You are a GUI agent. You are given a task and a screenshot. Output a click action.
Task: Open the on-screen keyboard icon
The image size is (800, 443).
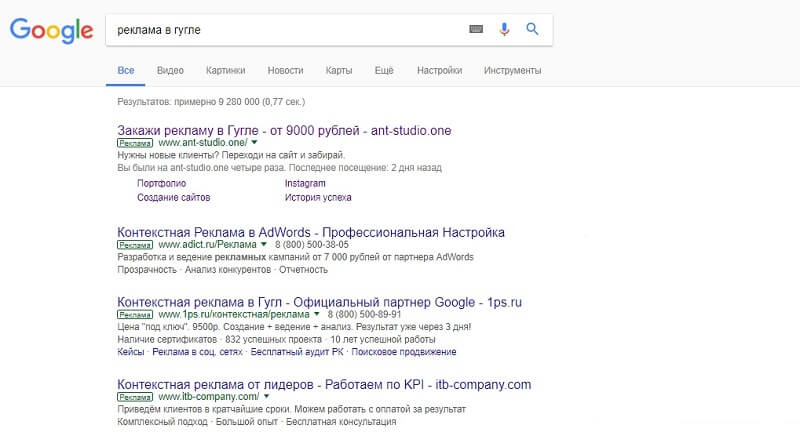pos(477,30)
